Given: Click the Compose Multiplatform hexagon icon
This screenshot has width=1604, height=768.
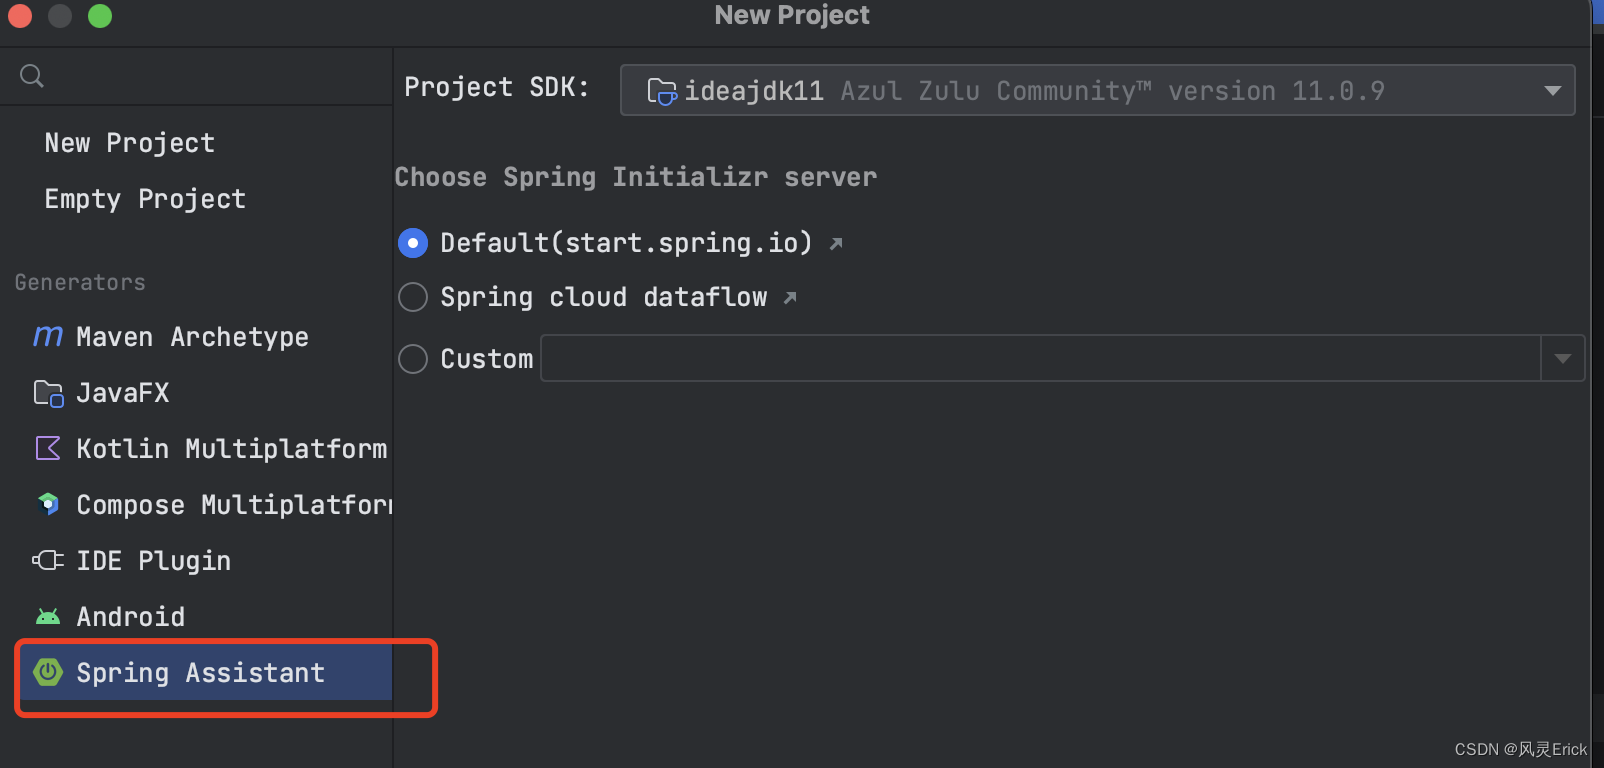Looking at the screenshot, I should pos(48,504).
